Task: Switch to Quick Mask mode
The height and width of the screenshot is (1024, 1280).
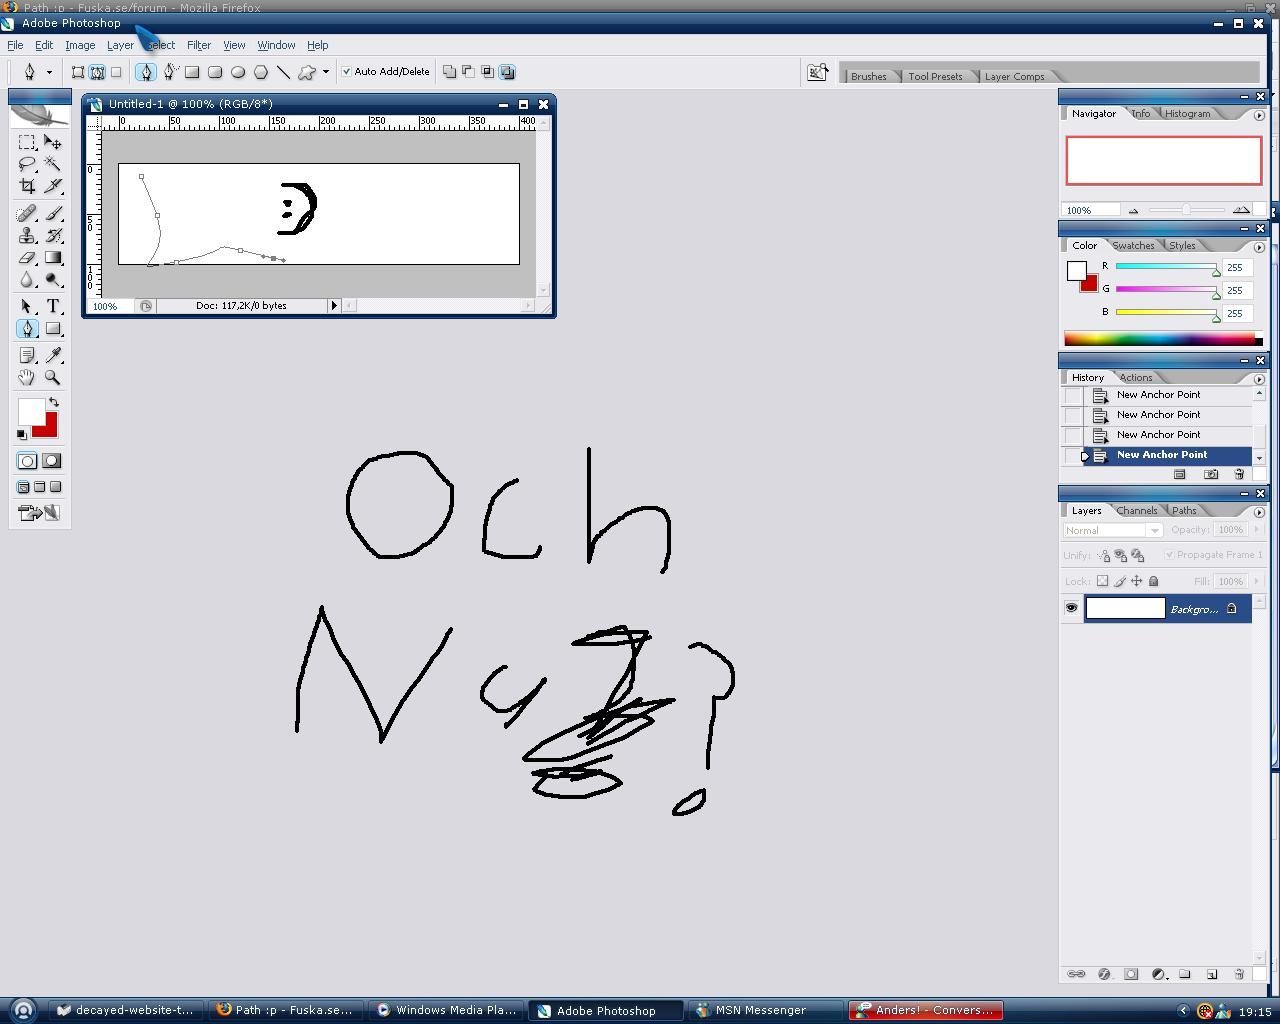Action: (52, 461)
